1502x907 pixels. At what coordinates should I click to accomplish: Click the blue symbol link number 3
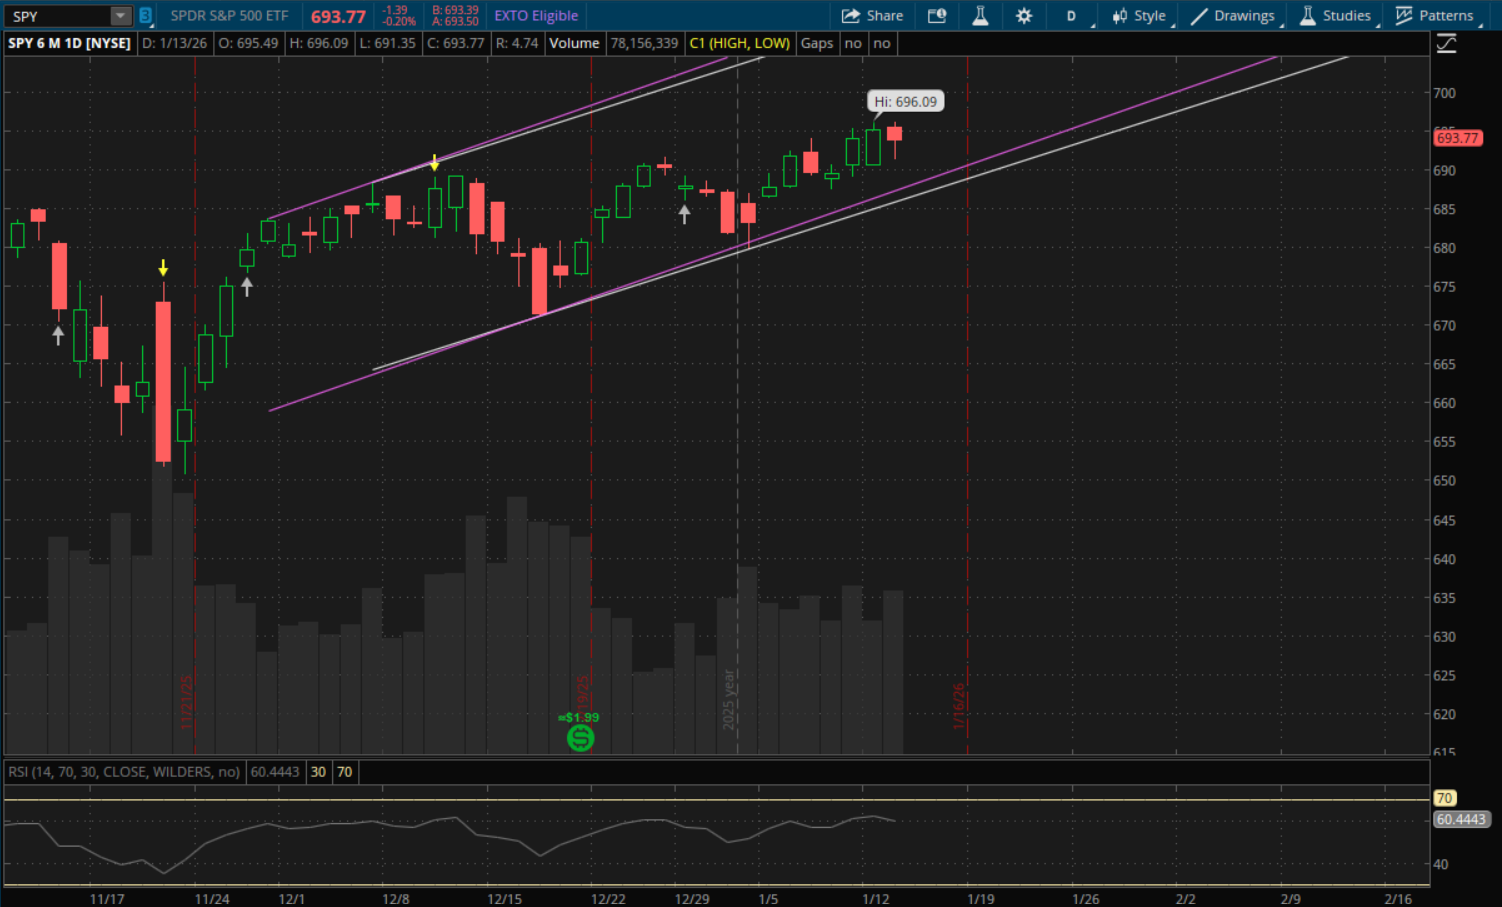pyautogui.click(x=145, y=16)
